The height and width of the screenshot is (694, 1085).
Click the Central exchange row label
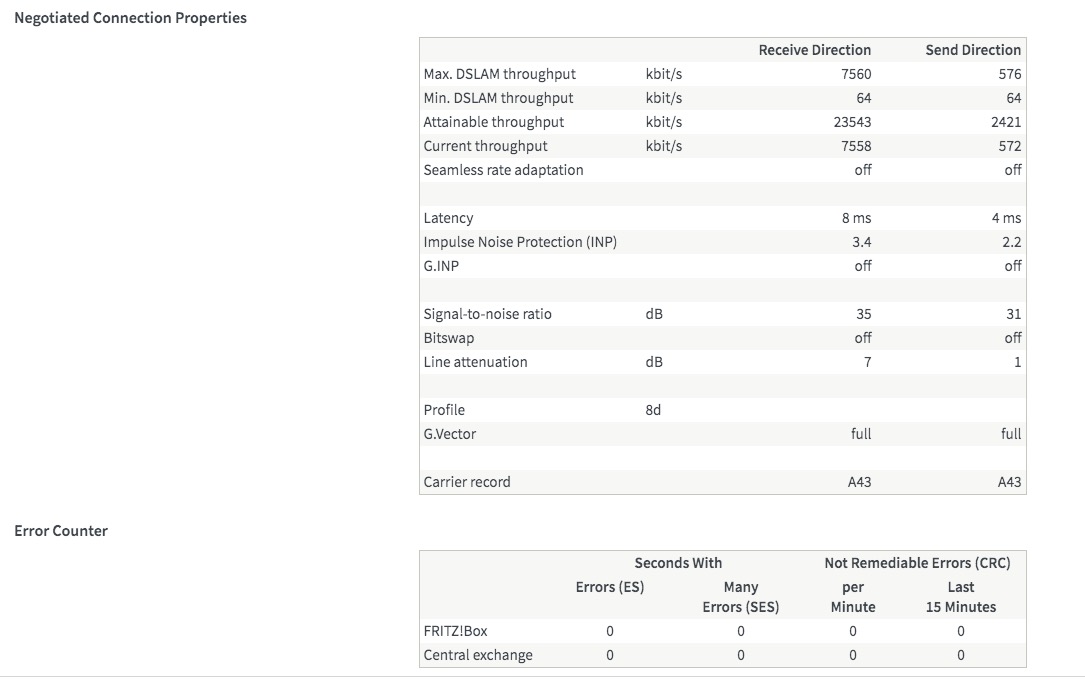point(478,655)
